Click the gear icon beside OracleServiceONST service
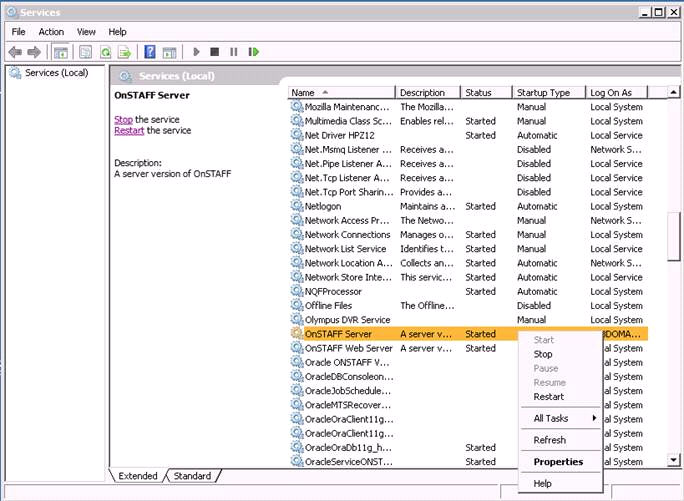Screen dimensions: 684x501 click(297, 461)
